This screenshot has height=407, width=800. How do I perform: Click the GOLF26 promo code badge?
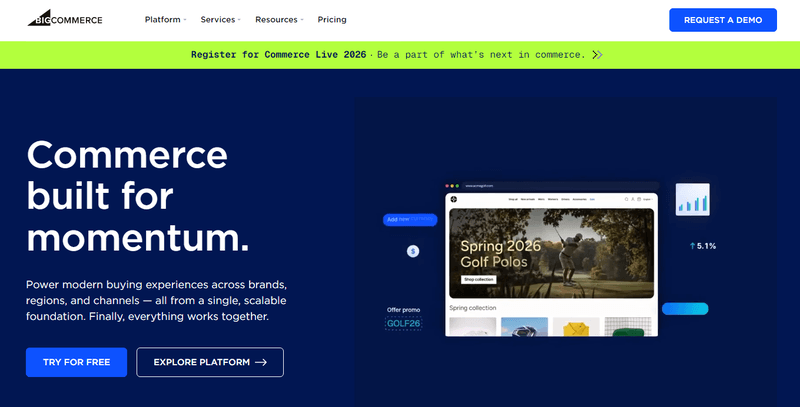pos(404,323)
